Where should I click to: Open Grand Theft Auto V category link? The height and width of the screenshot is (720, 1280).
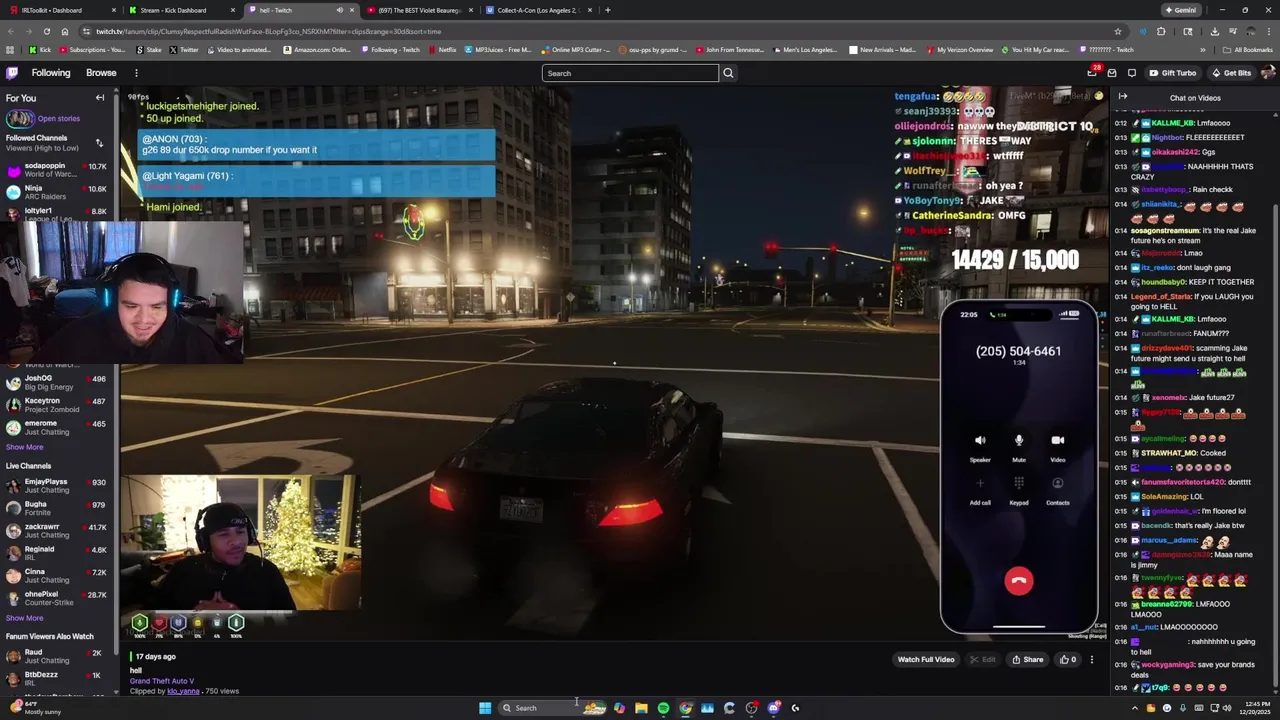pyautogui.click(x=162, y=681)
